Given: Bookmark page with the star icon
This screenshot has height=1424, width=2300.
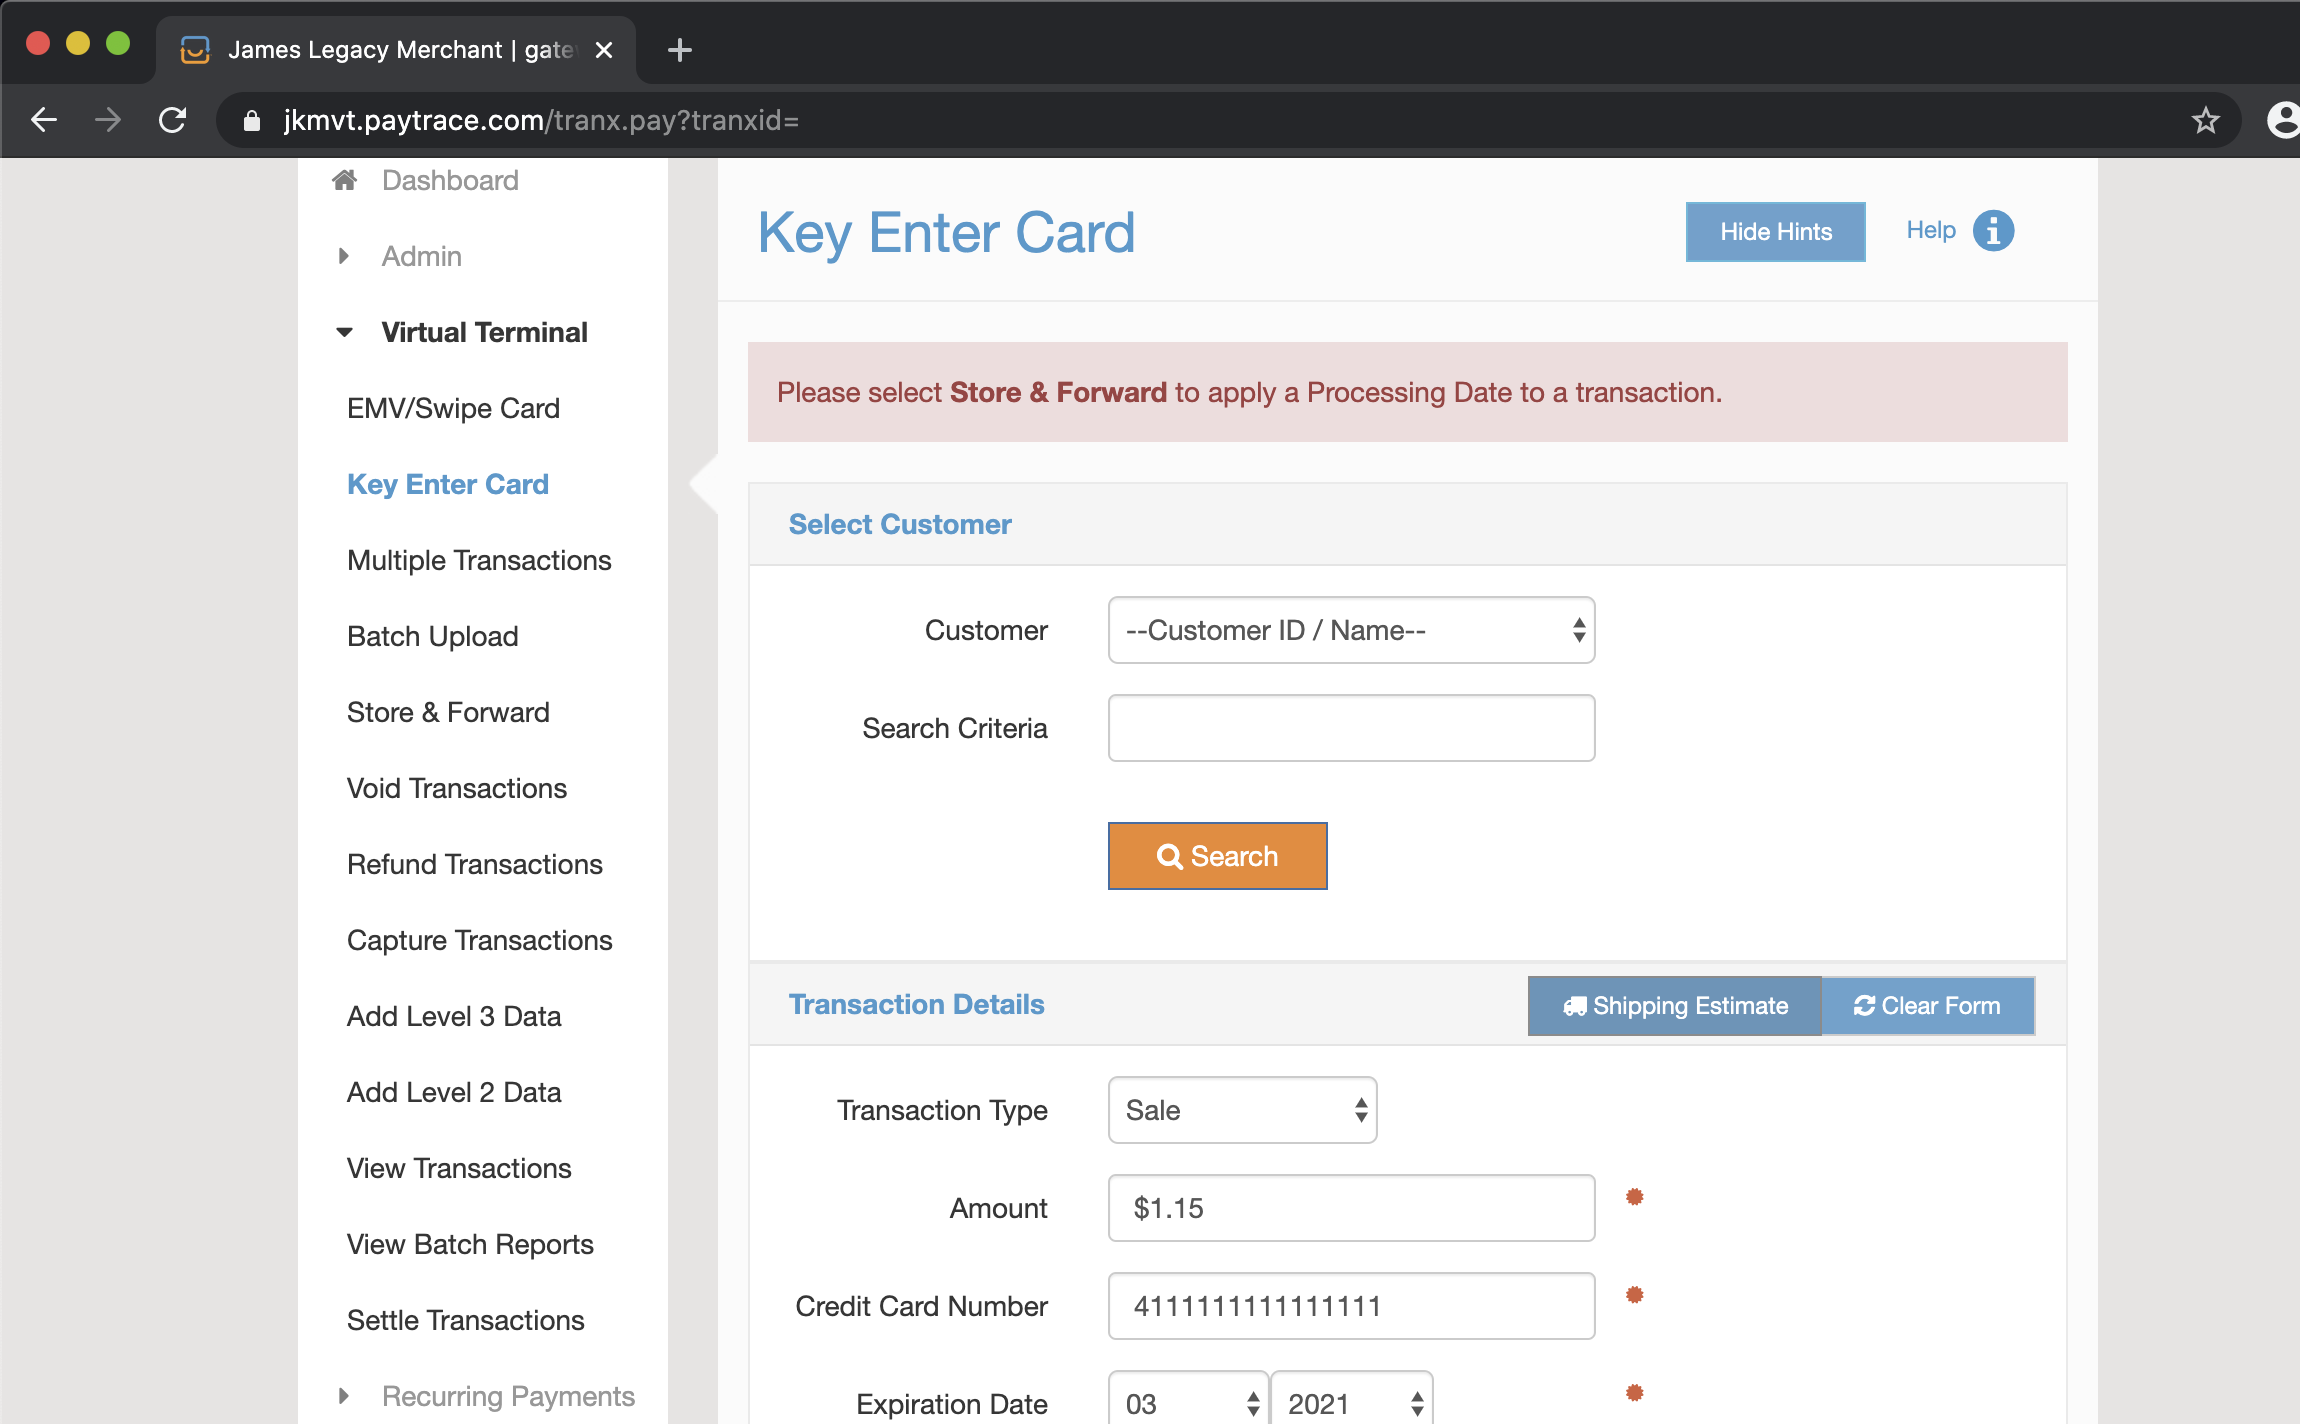Looking at the screenshot, I should point(2205,121).
